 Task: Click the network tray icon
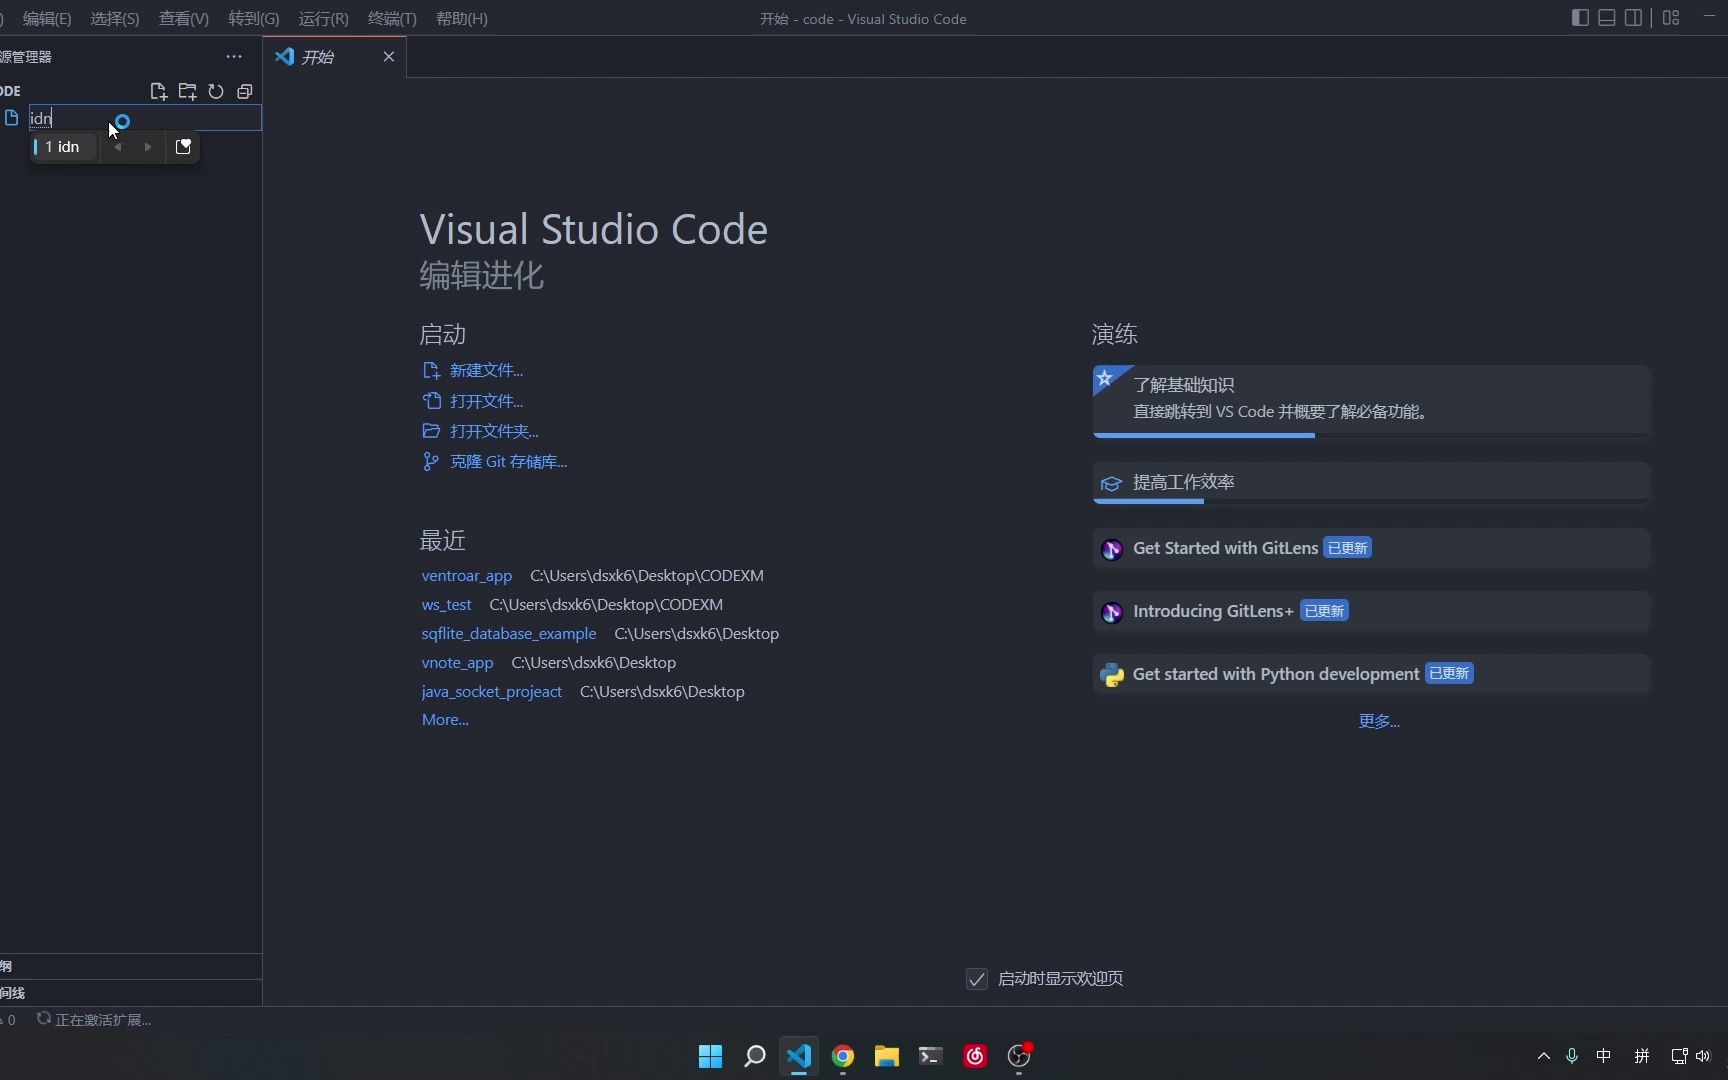click(1679, 1056)
